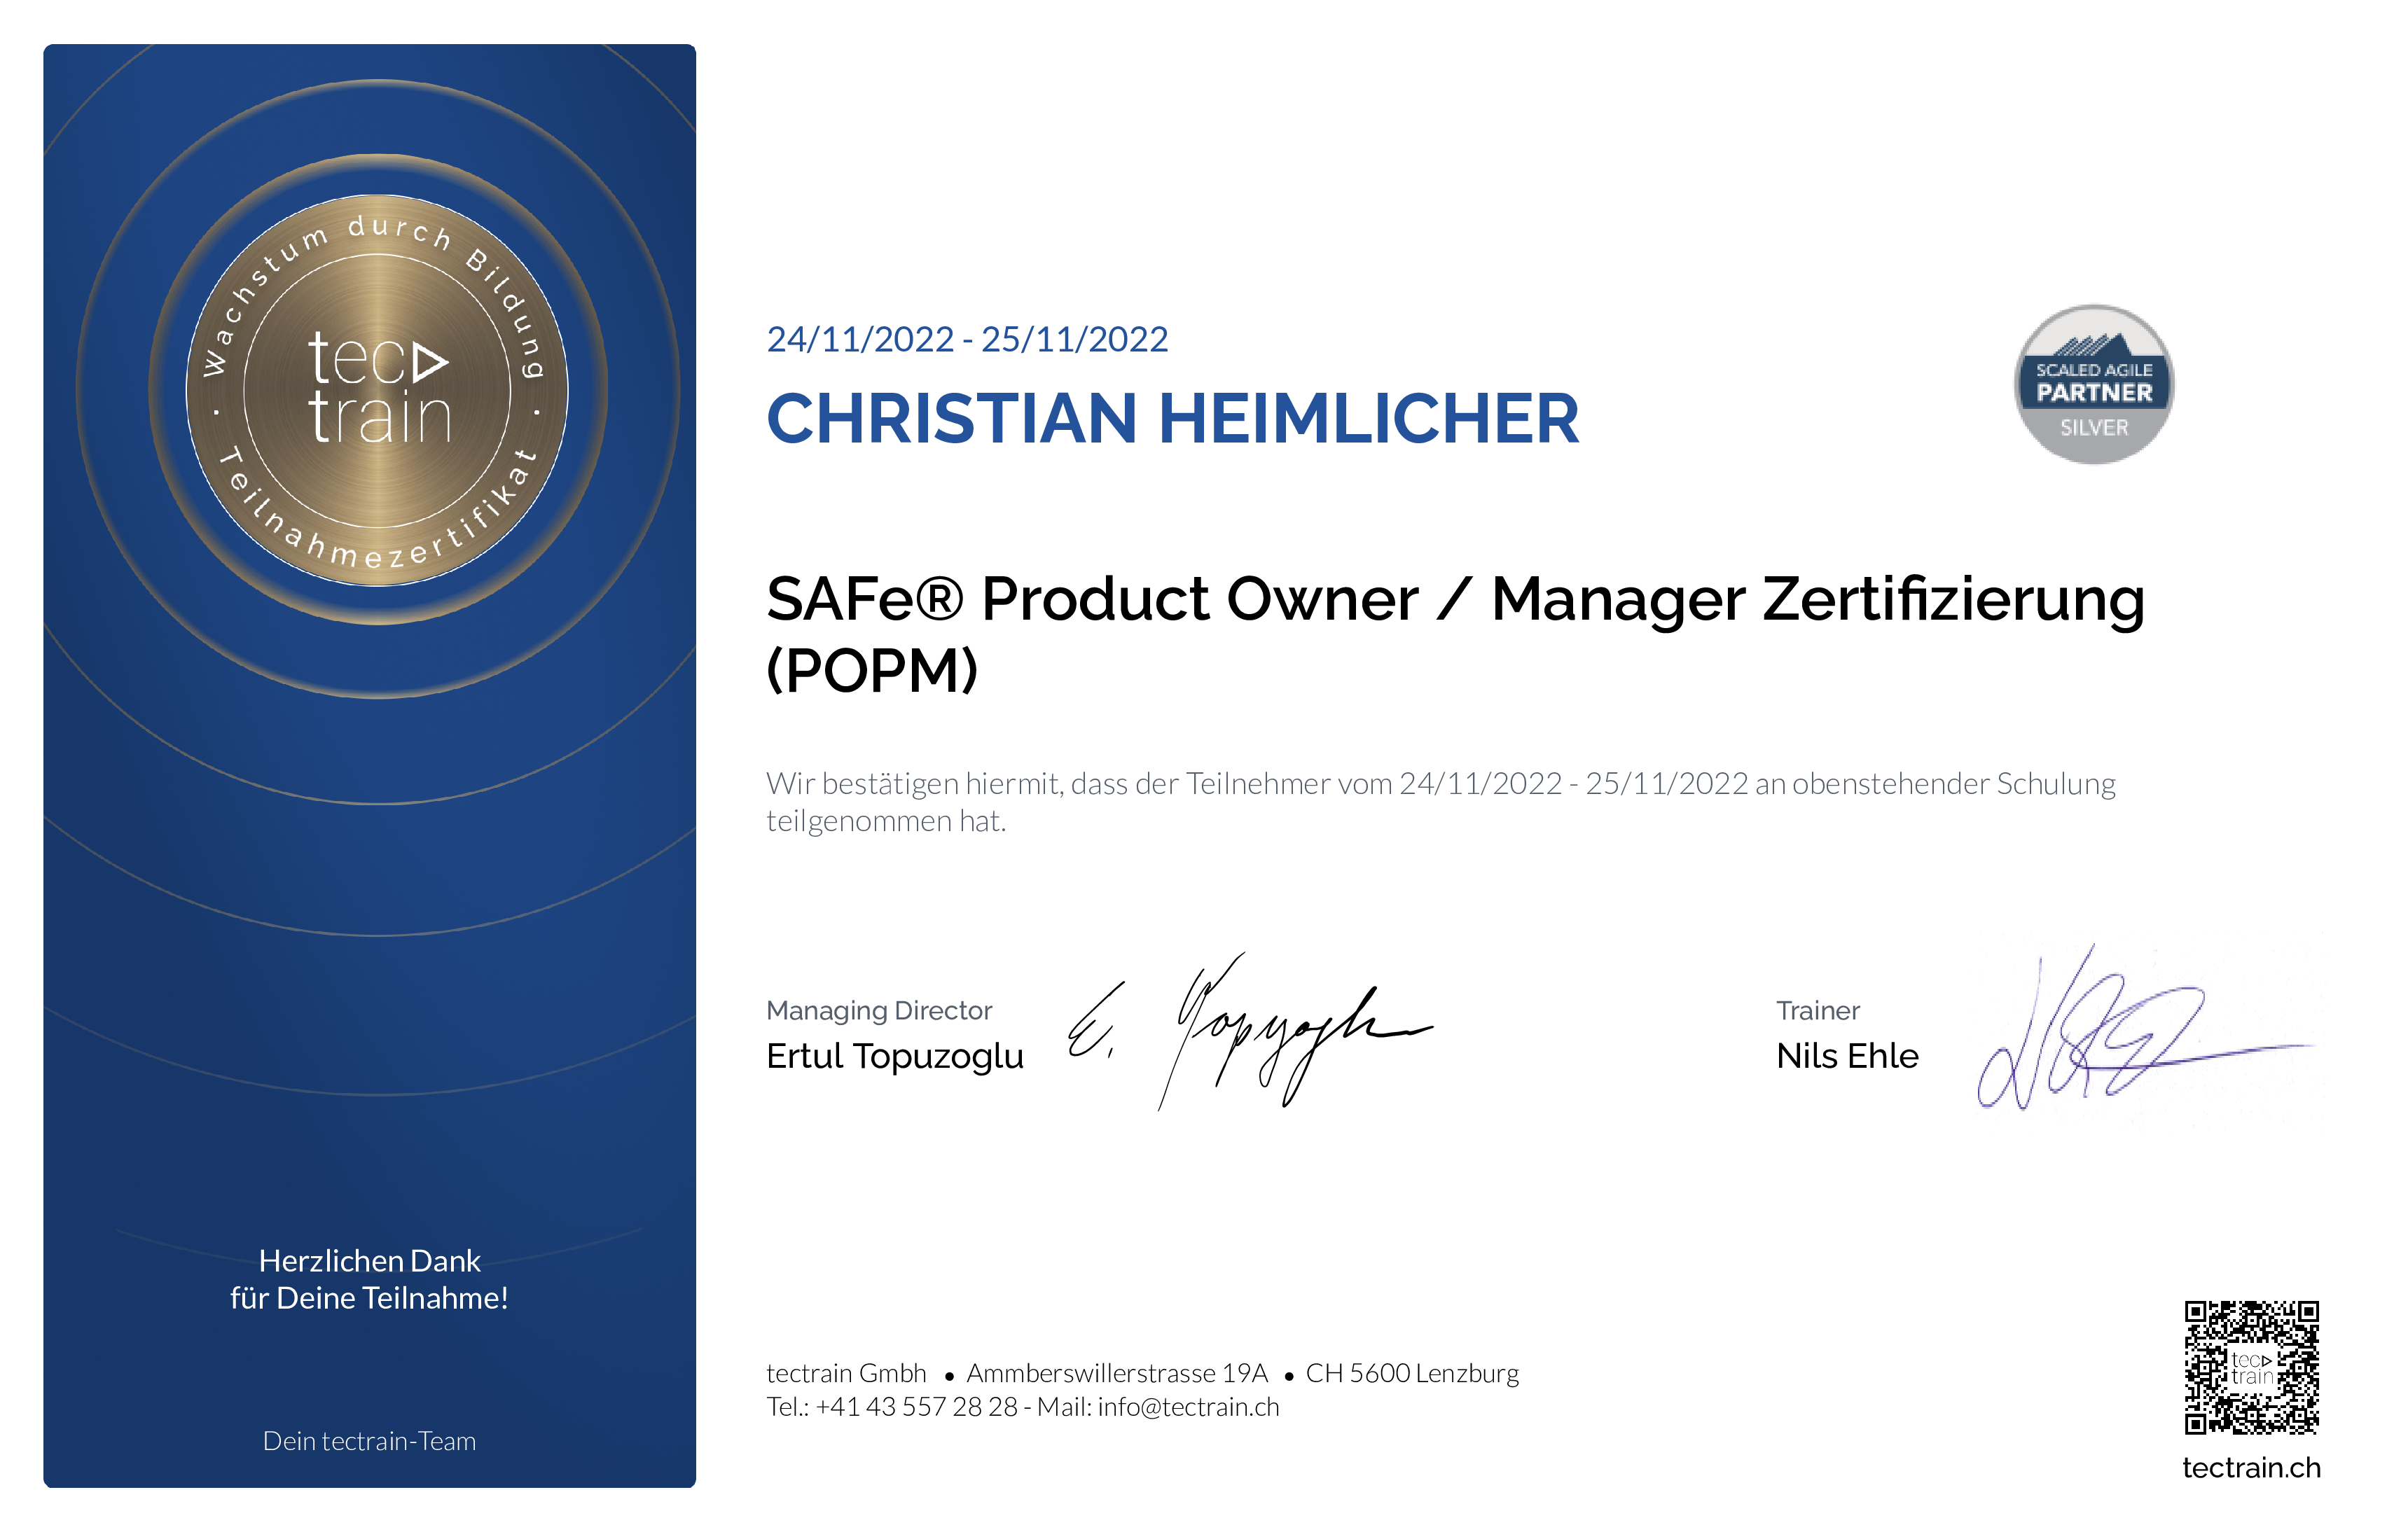The image size is (2408, 1532).
Task: Click the name Nils Ehle
Action: pyautogui.click(x=1847, y=1056)
